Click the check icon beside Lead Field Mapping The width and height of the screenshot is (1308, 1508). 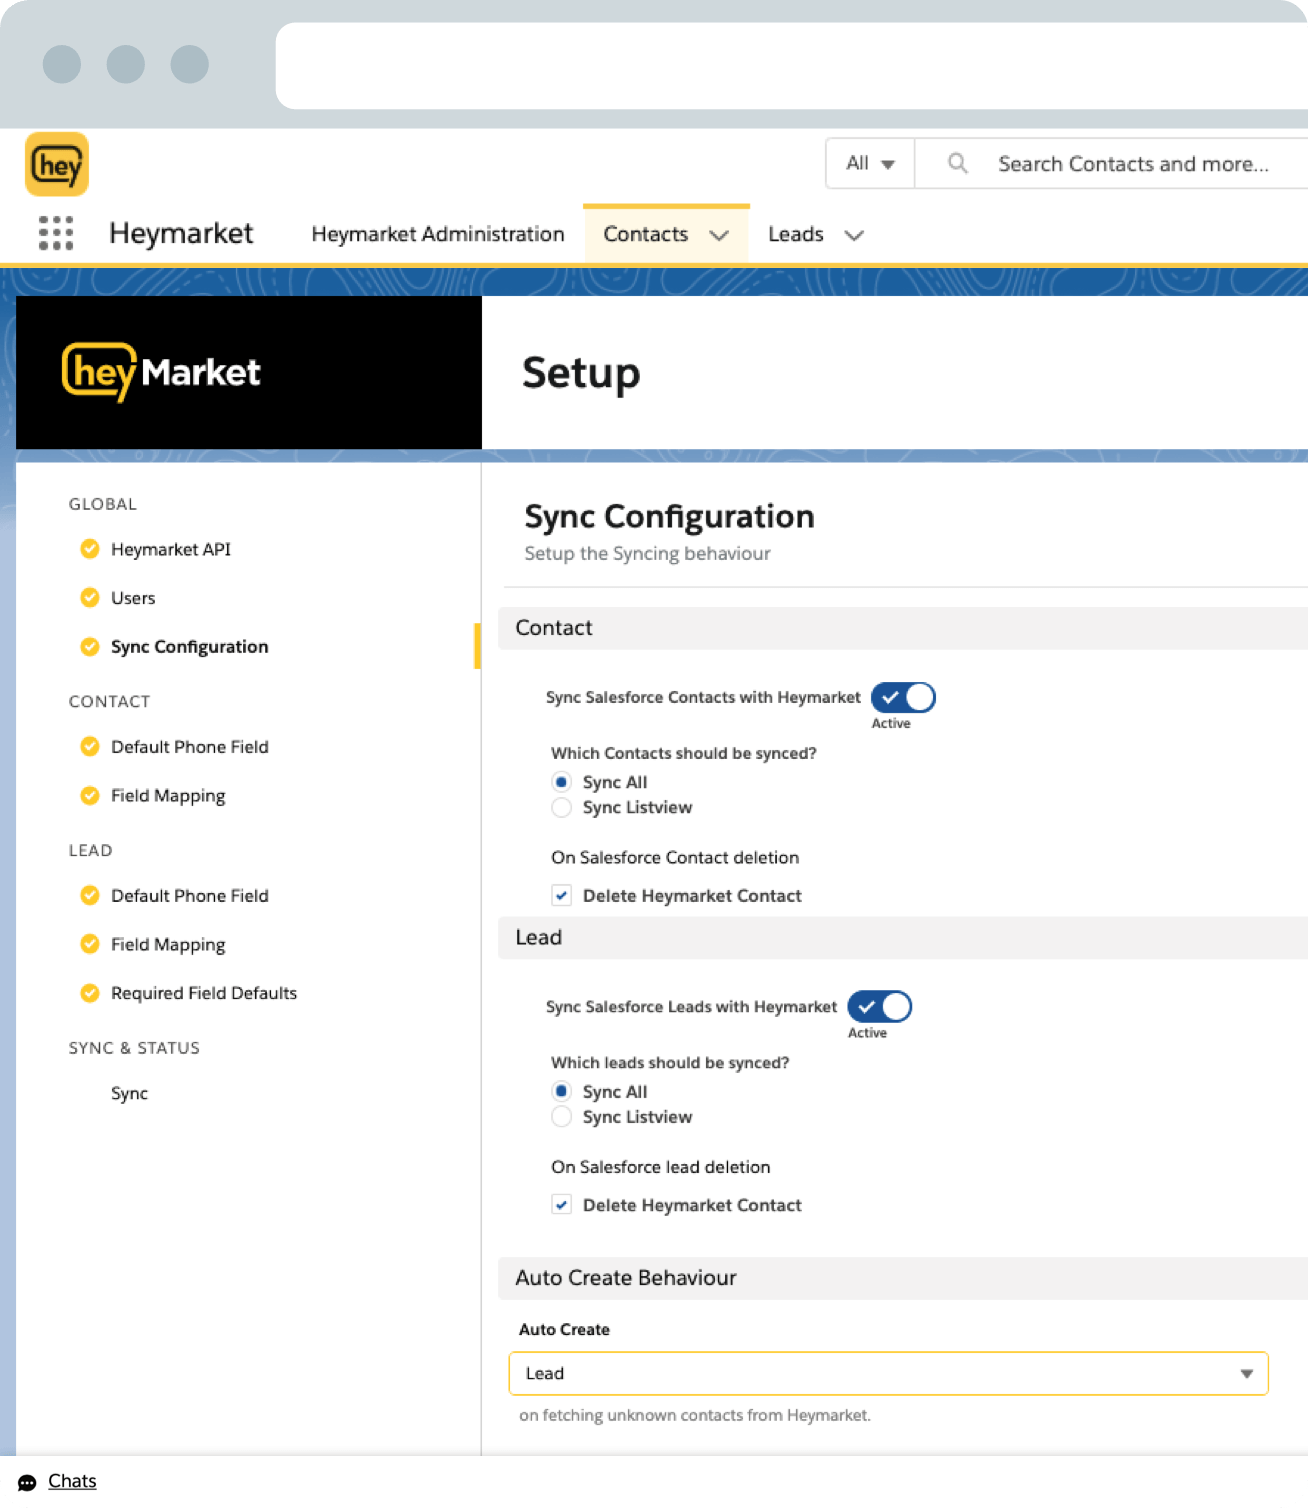90,944
